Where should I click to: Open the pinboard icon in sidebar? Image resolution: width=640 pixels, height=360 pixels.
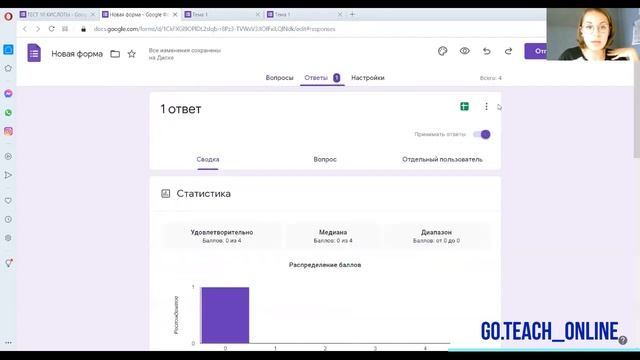(8, 263)
